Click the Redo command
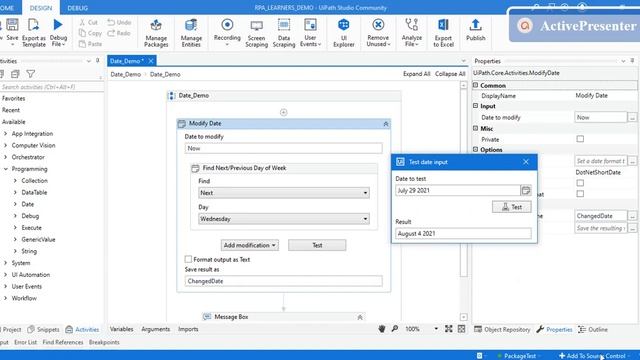 [119, 33]
